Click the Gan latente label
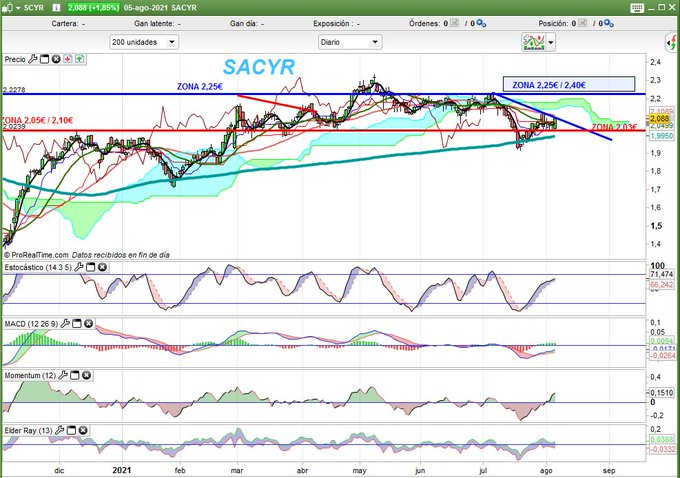The height and width of the screenshot is (478, 680). point(154,23)
